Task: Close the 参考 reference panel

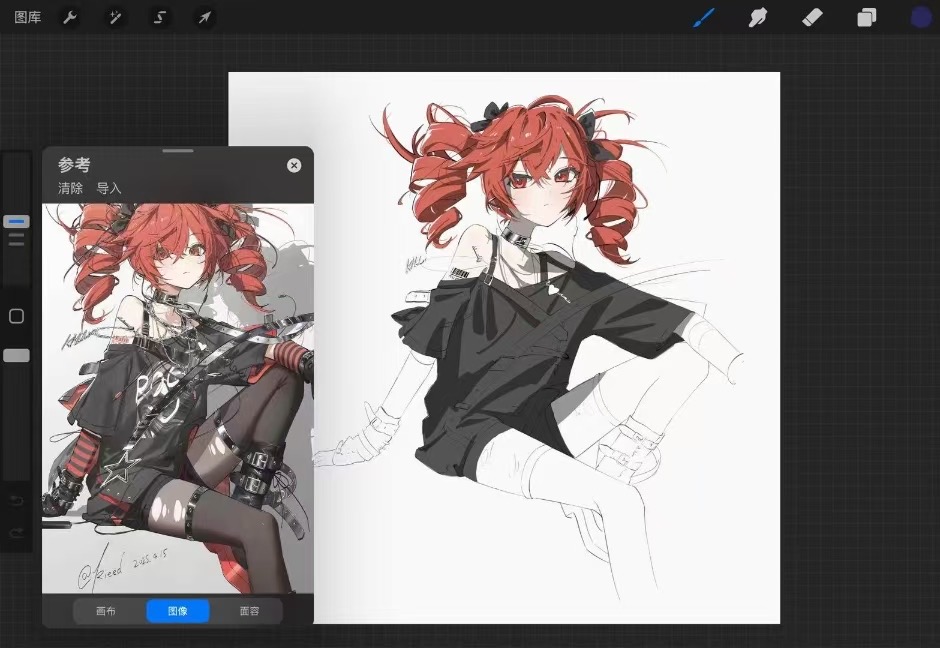Action: pos(294,165)
